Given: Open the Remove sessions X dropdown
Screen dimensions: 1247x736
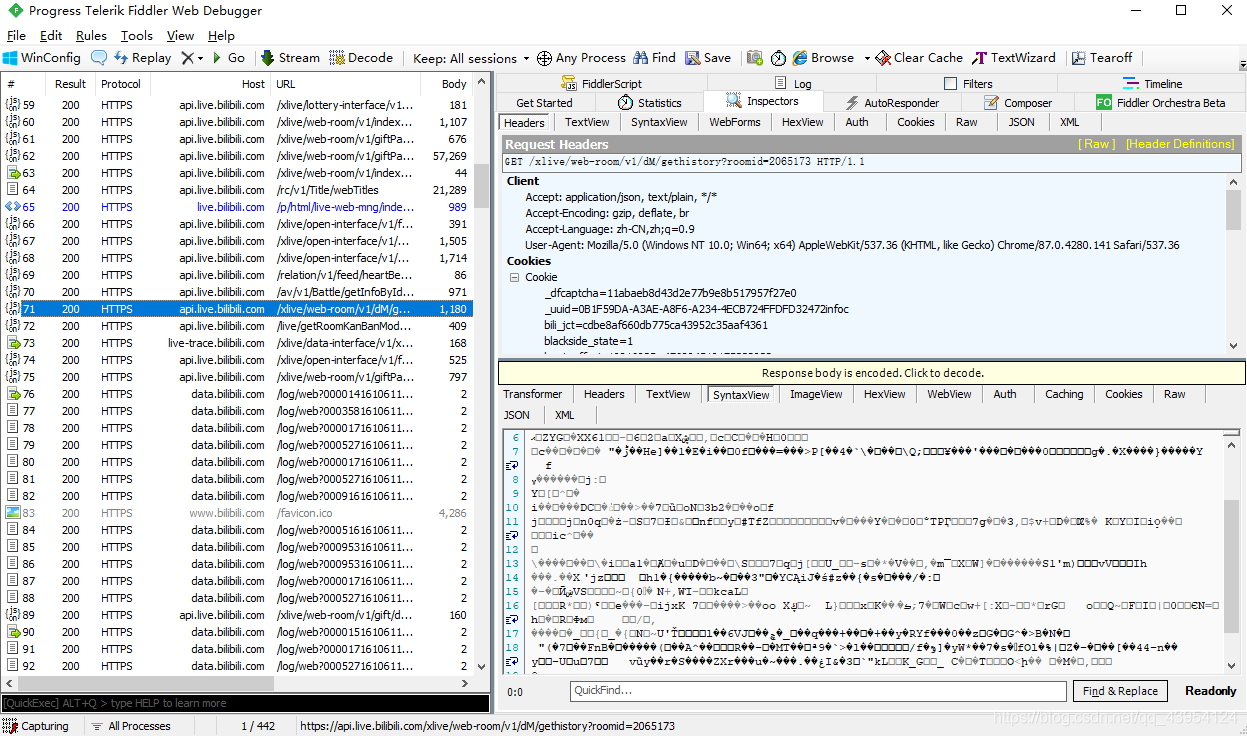Looking at the screenshot, I should [192, 58].
